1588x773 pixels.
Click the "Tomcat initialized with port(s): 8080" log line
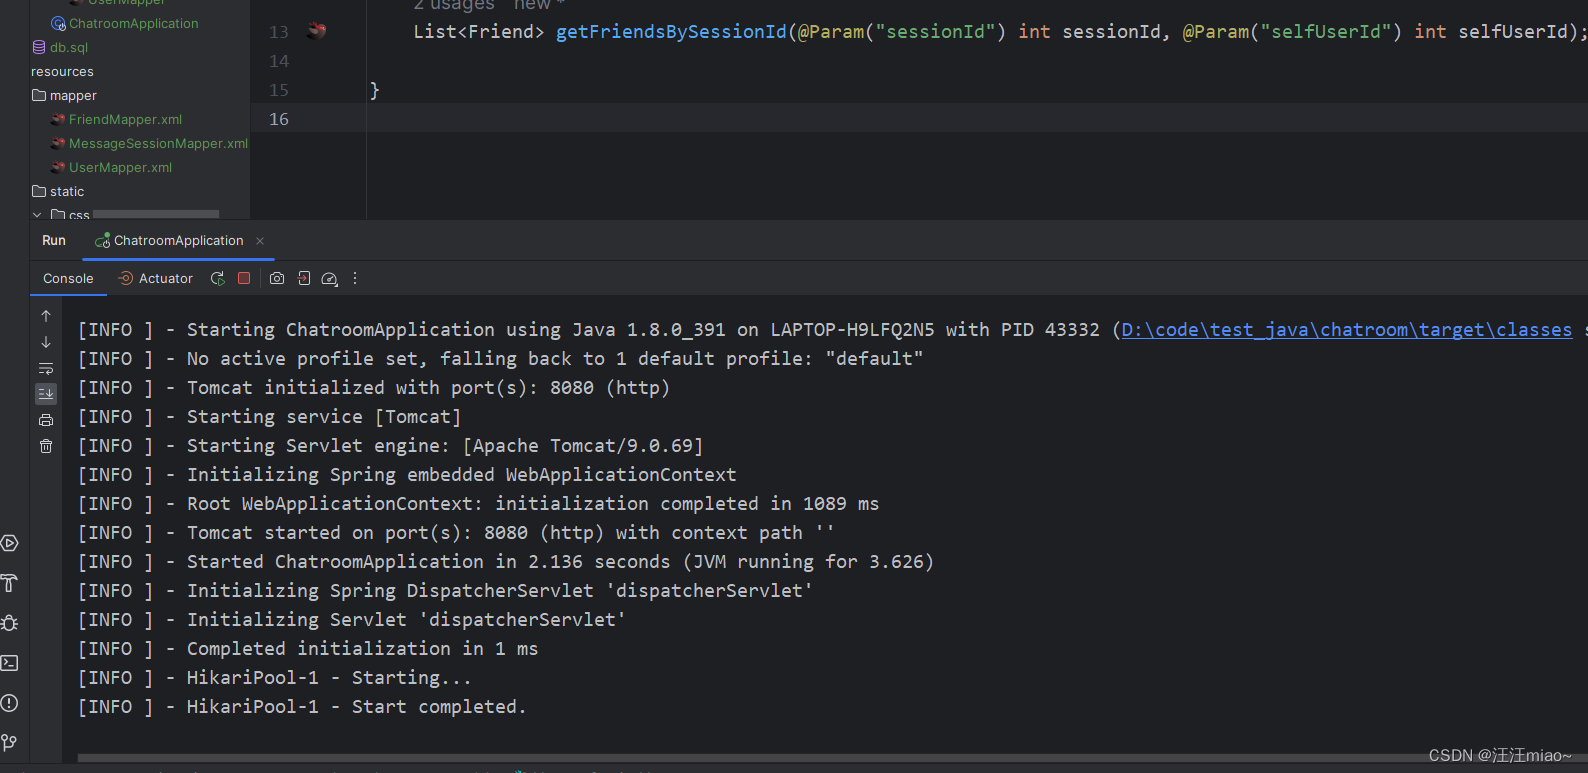click(374, 388)
